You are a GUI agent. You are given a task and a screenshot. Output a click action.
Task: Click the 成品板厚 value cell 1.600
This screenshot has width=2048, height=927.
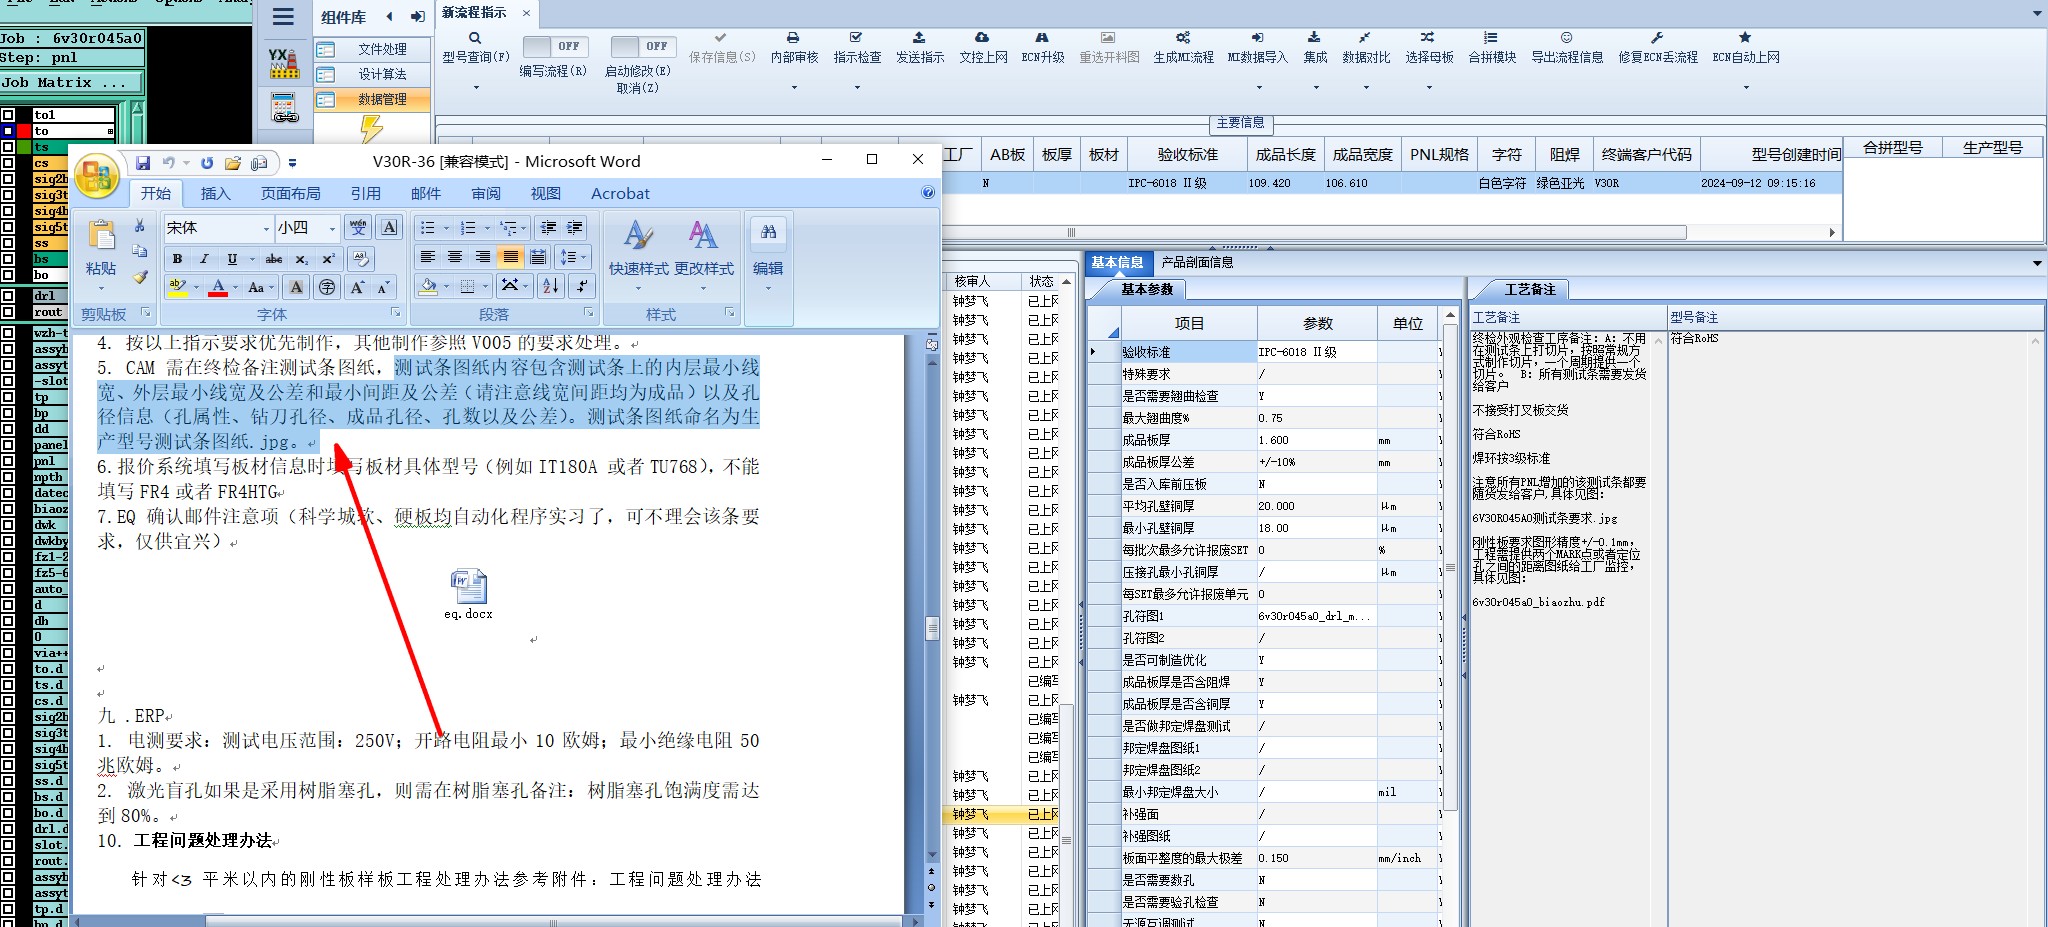[x=1316, y=440]
